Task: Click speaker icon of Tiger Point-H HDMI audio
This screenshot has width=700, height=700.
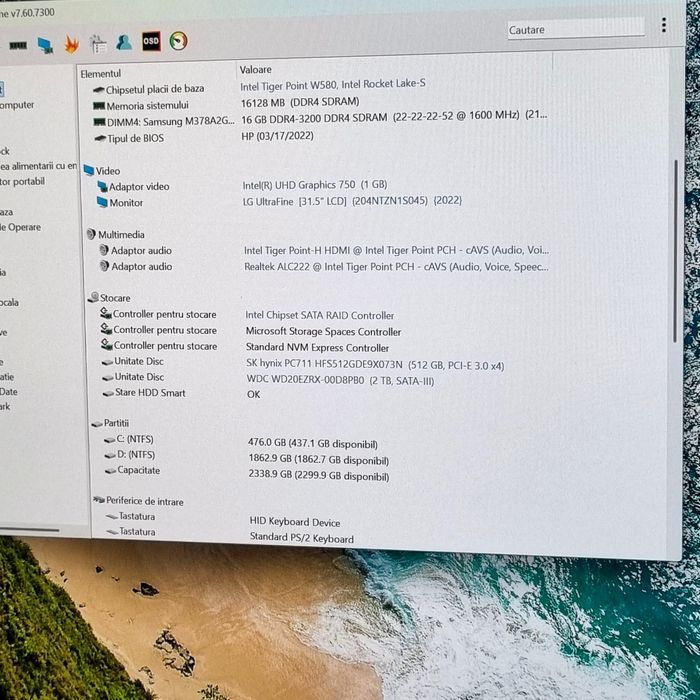Action: pyautogui.click(x=104, y=250)
